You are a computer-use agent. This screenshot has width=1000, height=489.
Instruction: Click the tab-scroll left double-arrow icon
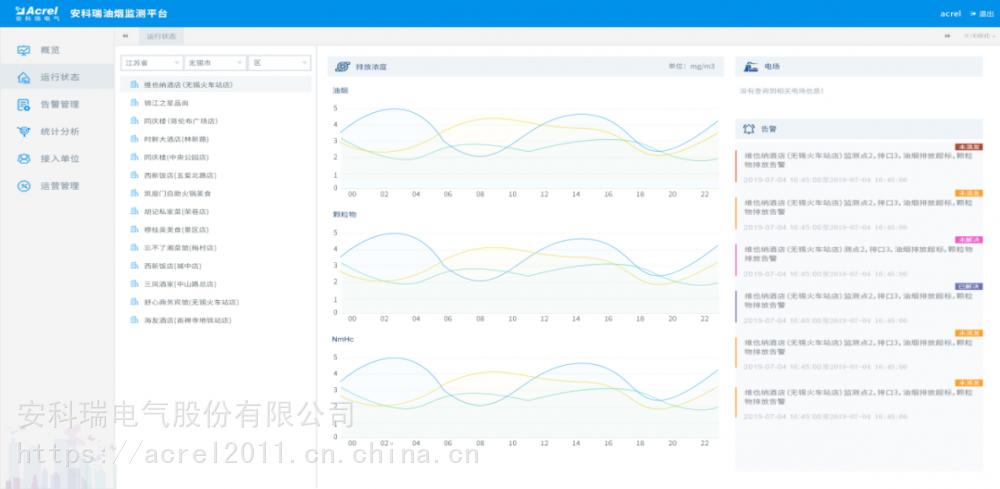pos(125,36)
